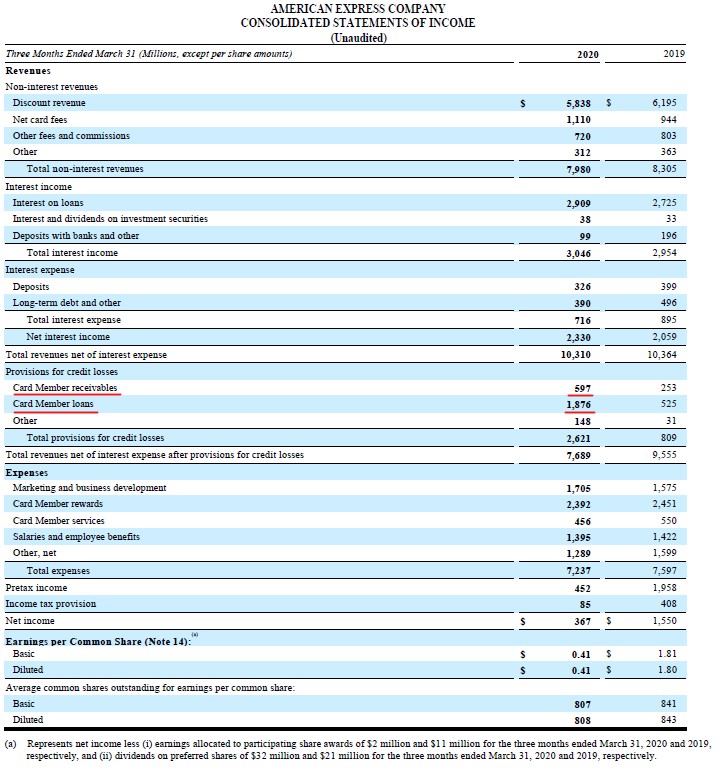Click the American Express Company title

click(x=357, y=8)
